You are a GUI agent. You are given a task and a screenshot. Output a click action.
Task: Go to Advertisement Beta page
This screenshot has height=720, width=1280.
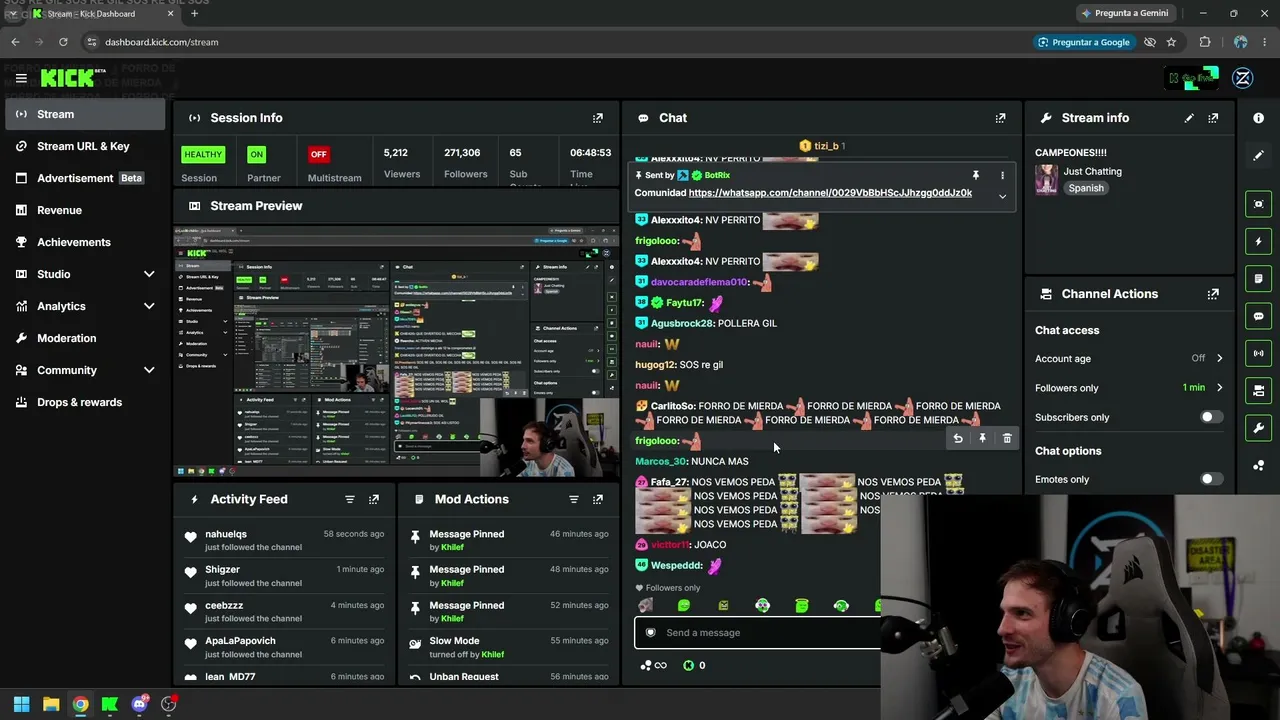[85, 178]
